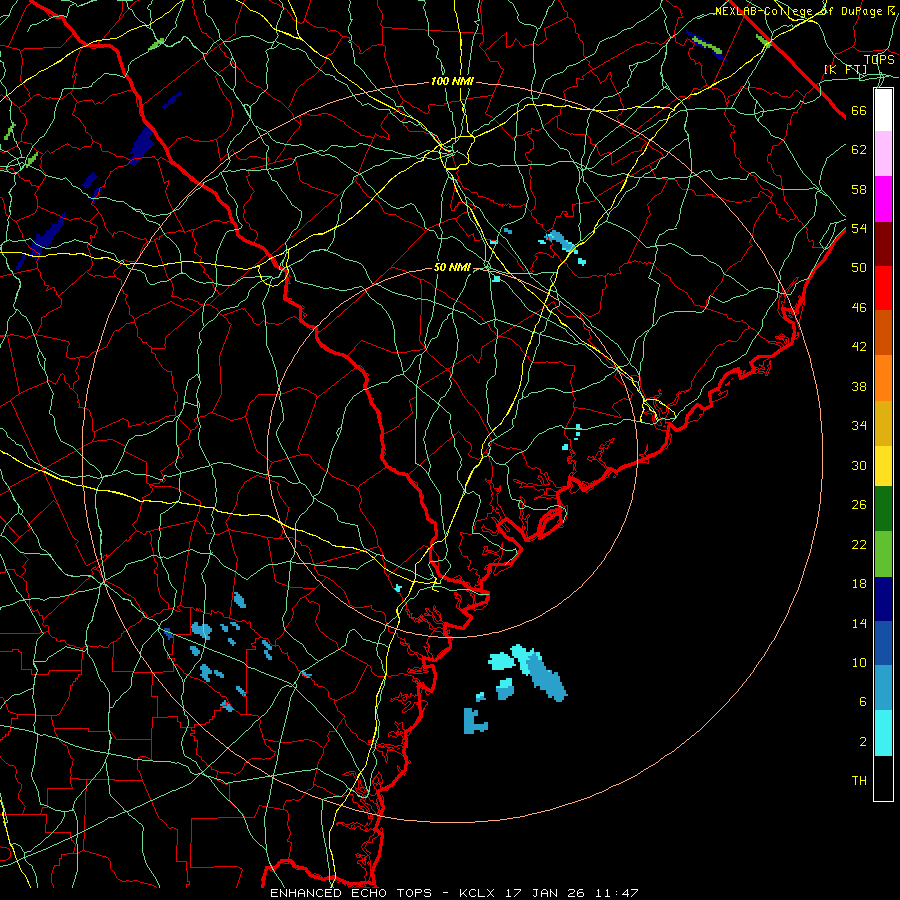Screen dimensions: 900x900
Task: Click the "KCLX" radar site identifier
Action: pyautogui.click(x=479, y=893)
